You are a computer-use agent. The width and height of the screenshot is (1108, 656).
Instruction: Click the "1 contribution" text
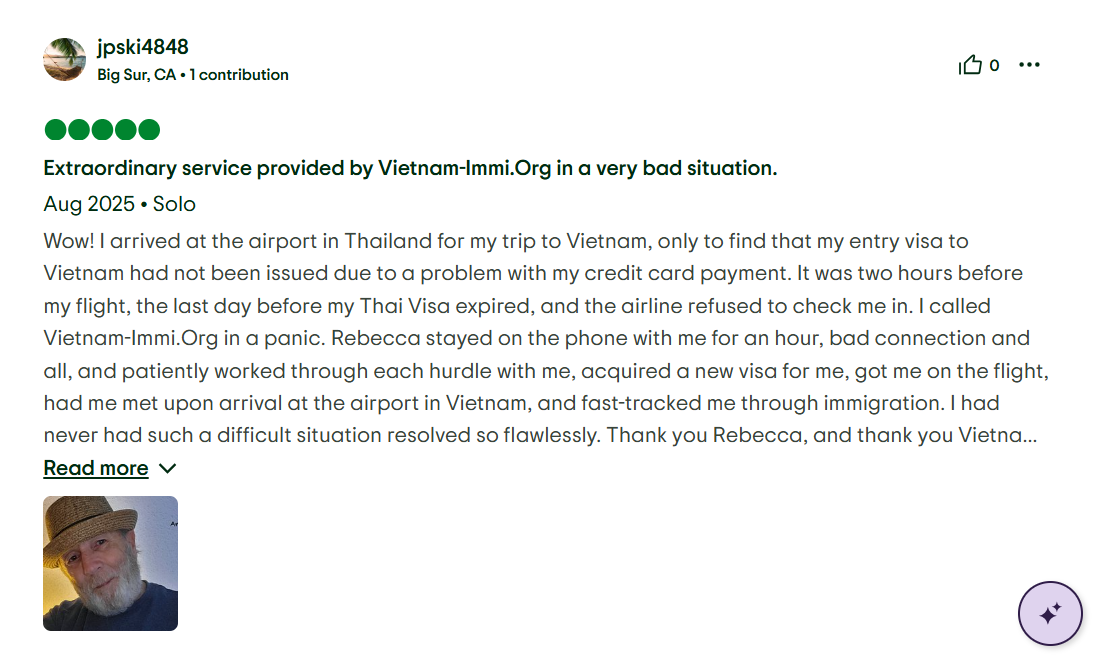[239, 75]
